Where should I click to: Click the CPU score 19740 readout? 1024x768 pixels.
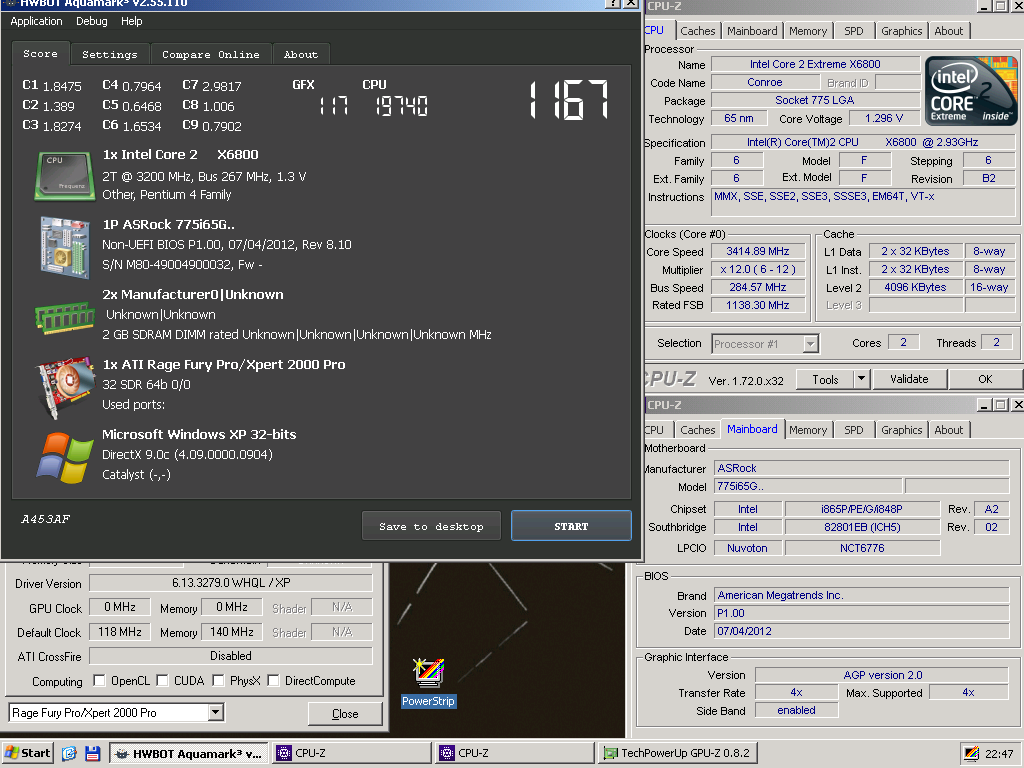point(402,106)
